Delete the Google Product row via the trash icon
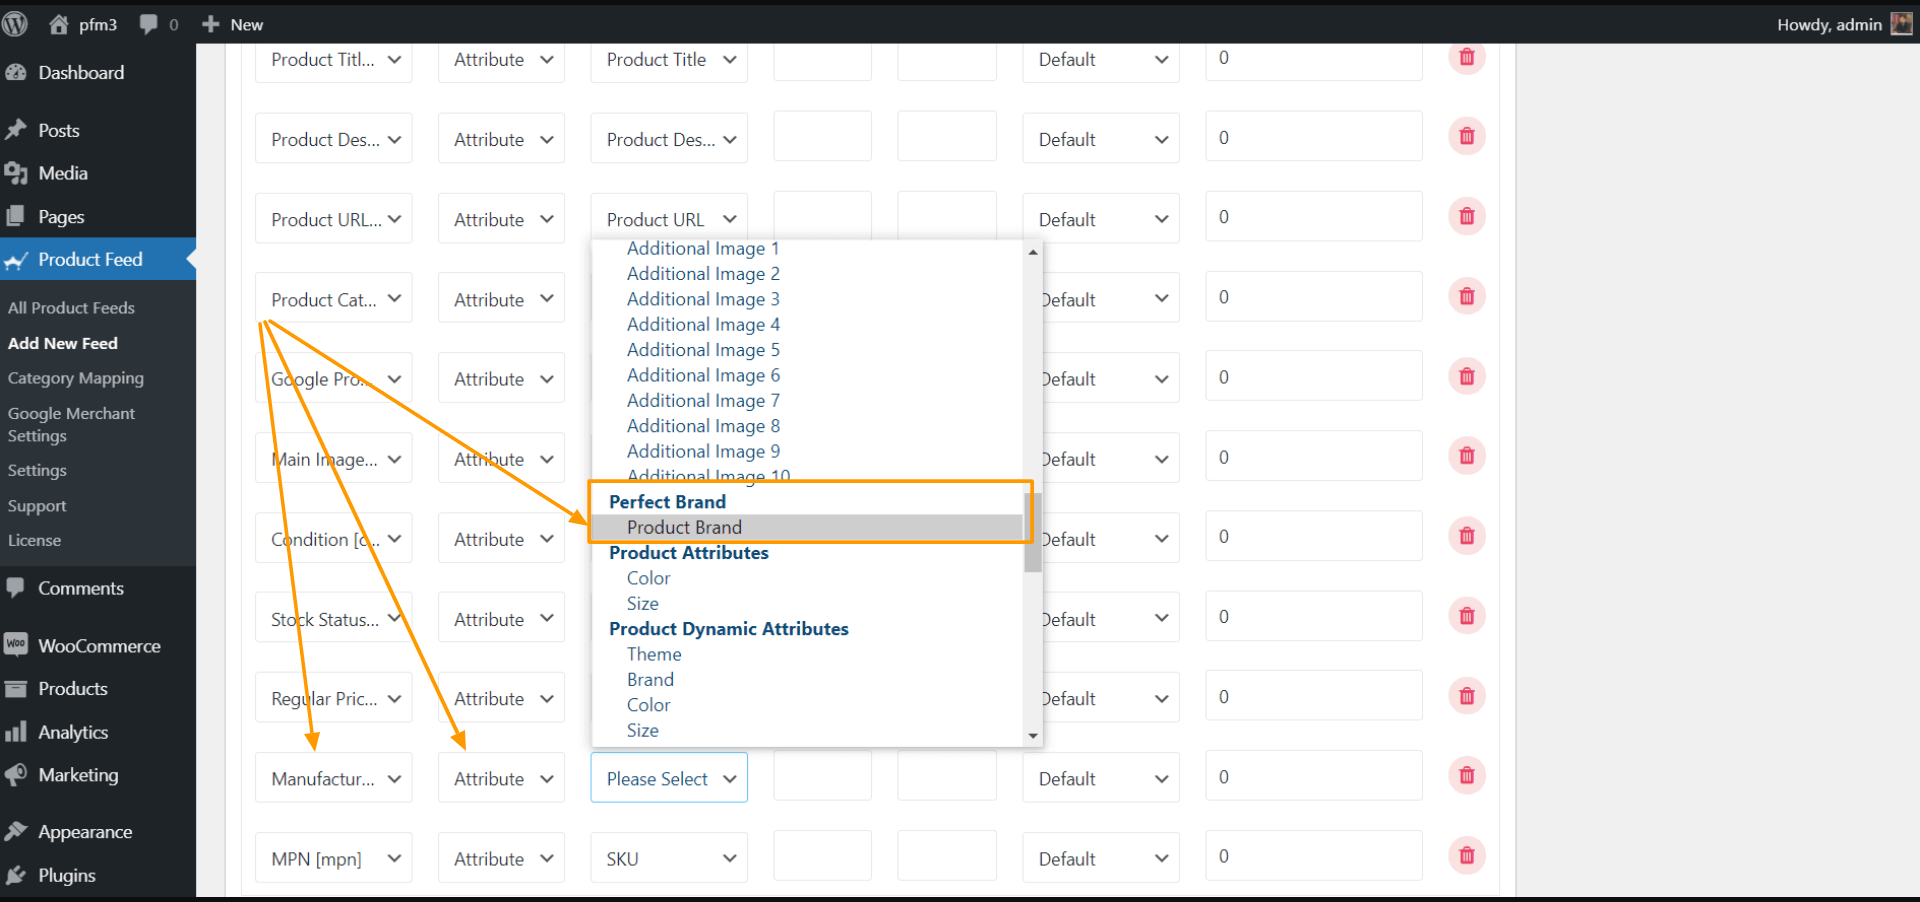The width and height of the screenshot is (1920, 902). [1467, 376]
